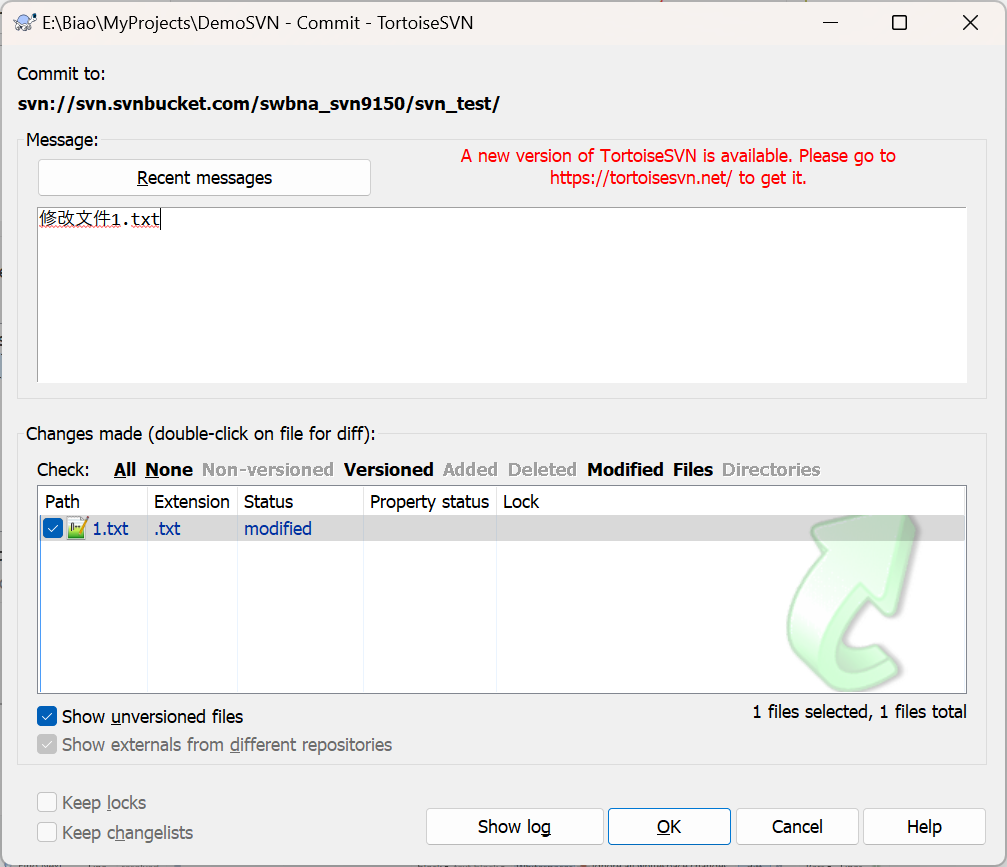The height and width of the screenshot is (867, 1007).
Task: Click the 1.txt modified file icon
Action: tap(77, 528)
